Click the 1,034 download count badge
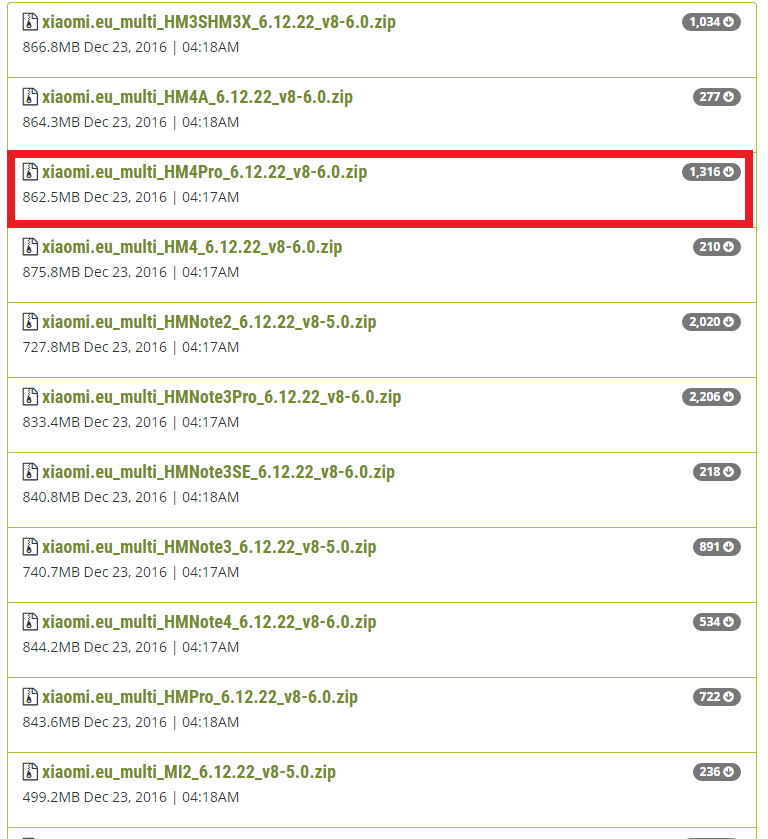Image resolution: width=768 pixels, height=839 pixels. tap(711, 22)
